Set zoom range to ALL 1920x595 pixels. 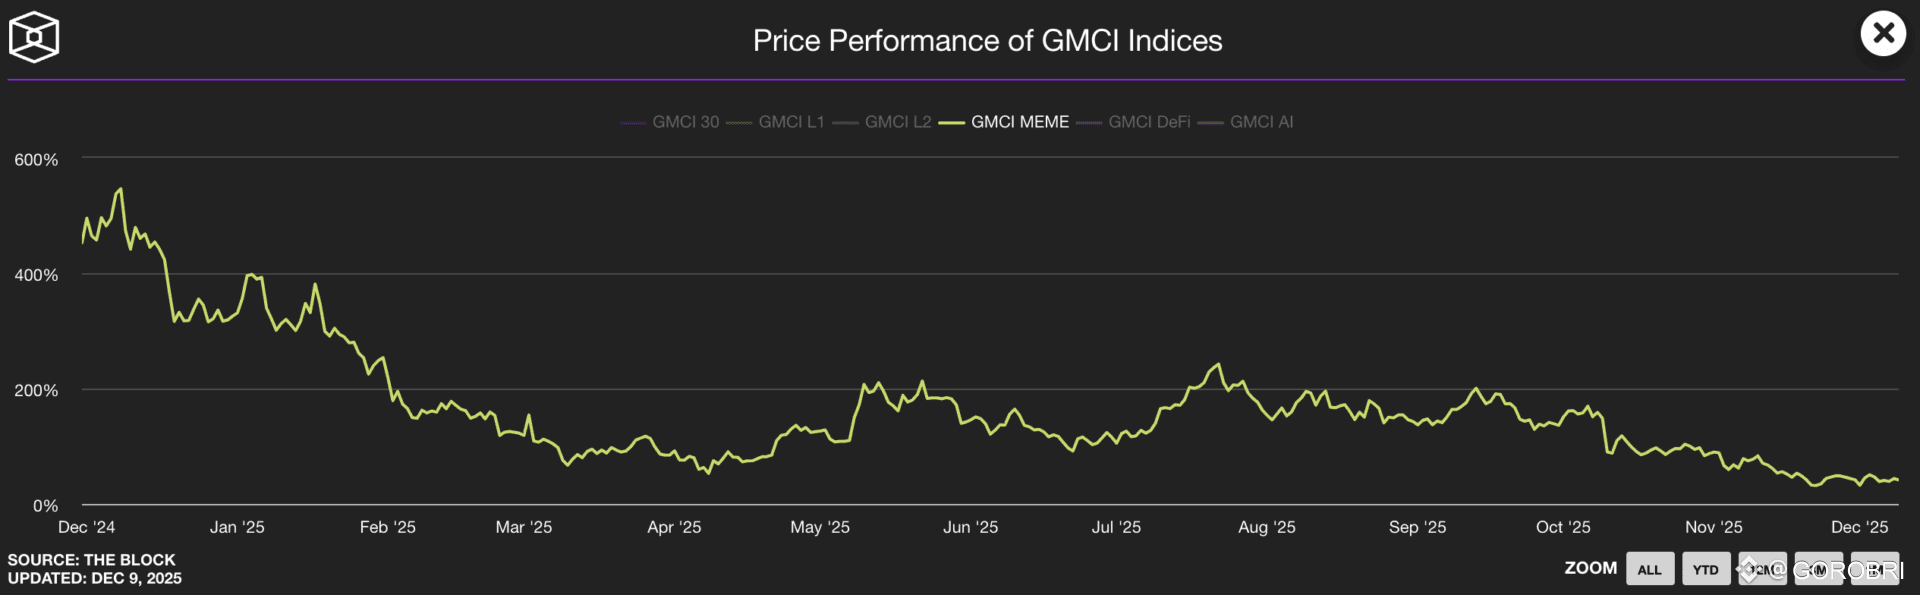pyautogui.click(x=1649, y=569)
